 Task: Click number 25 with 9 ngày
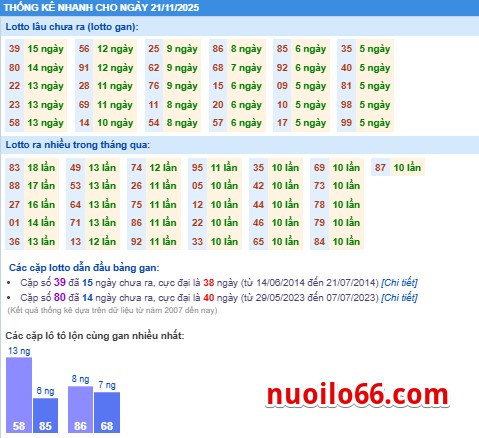point(154,49)
